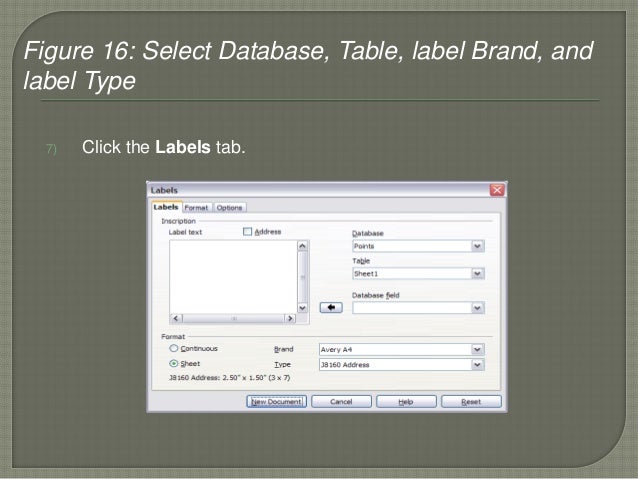Toggle the Address checkbox
638x479 pixels.
click(x=247, y=232)
